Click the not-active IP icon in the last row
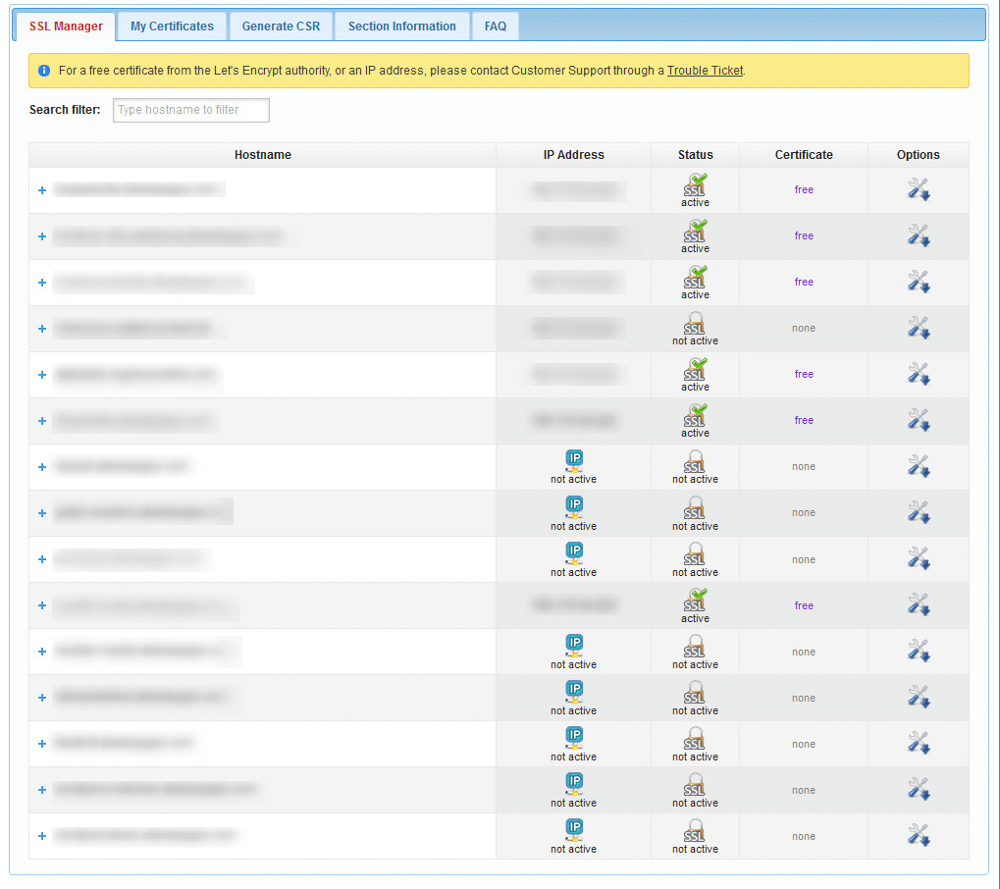 [573, 828]
